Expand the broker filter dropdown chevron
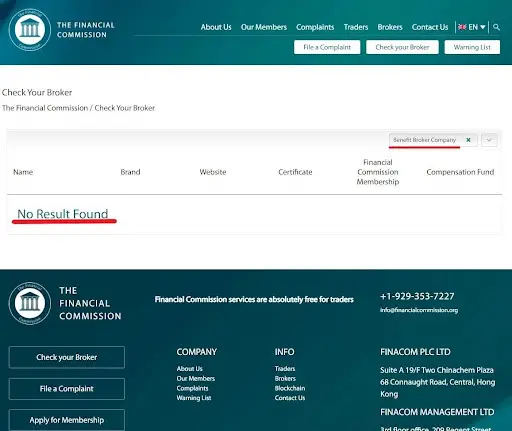 (x=489, y=140)
